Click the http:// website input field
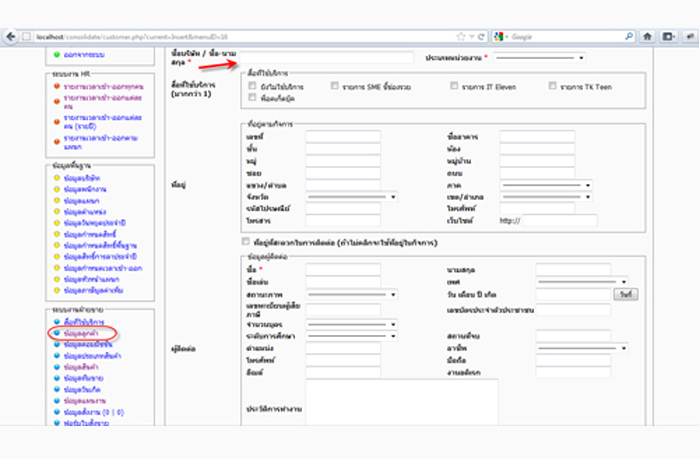Image resolution: width=700 pixels, height=459 pixels. (560, 220)
